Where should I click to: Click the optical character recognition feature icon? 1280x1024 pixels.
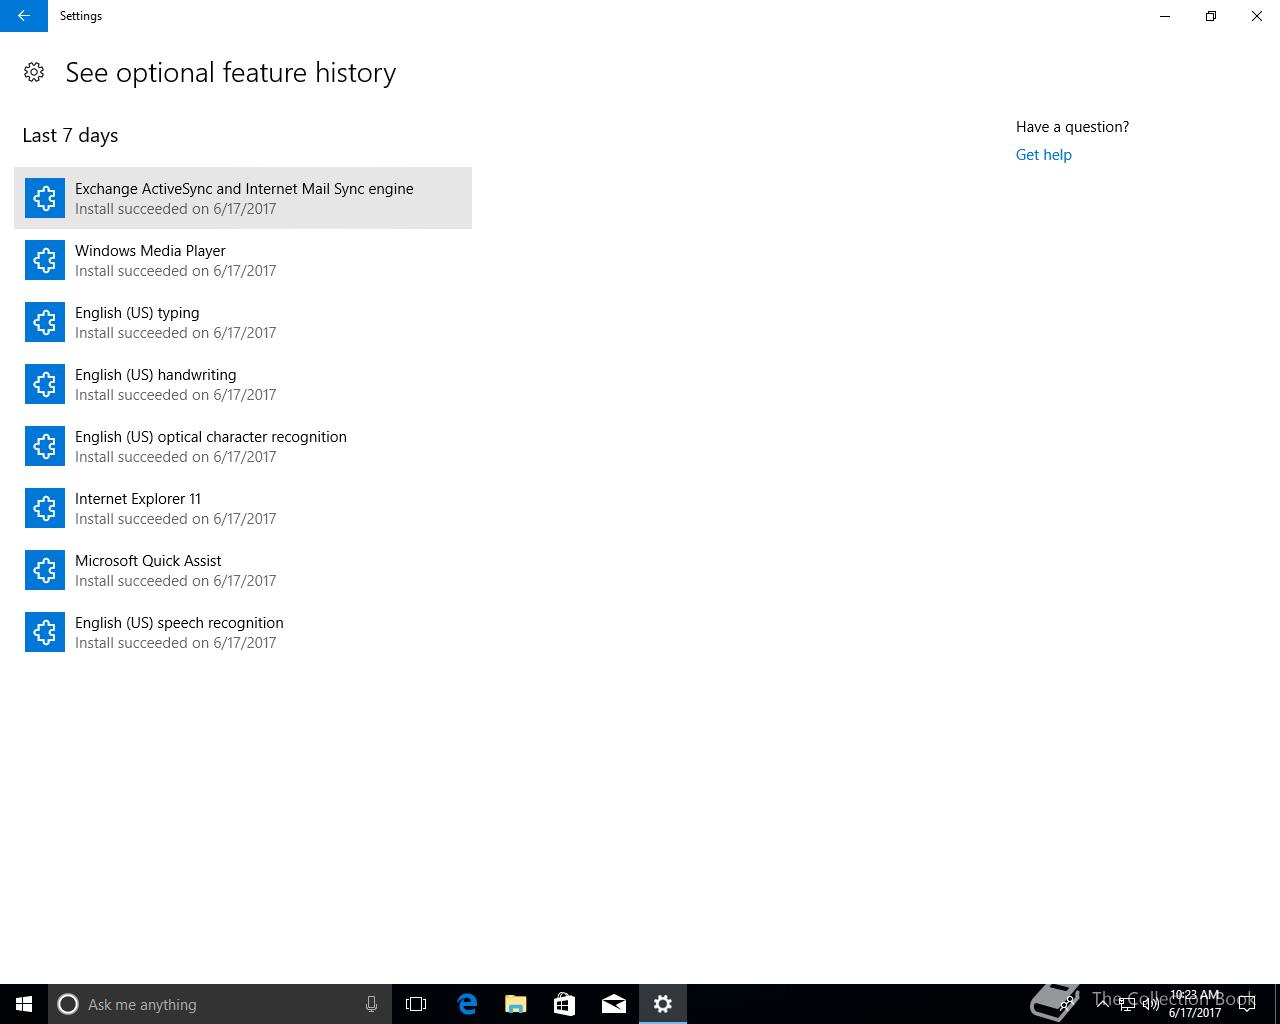[45, 446]
